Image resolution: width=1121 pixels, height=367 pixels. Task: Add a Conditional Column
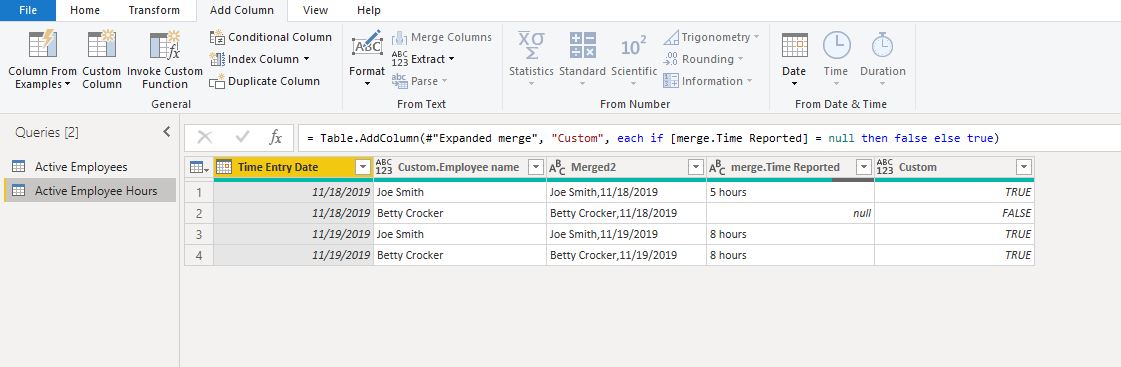click(271, 37)
